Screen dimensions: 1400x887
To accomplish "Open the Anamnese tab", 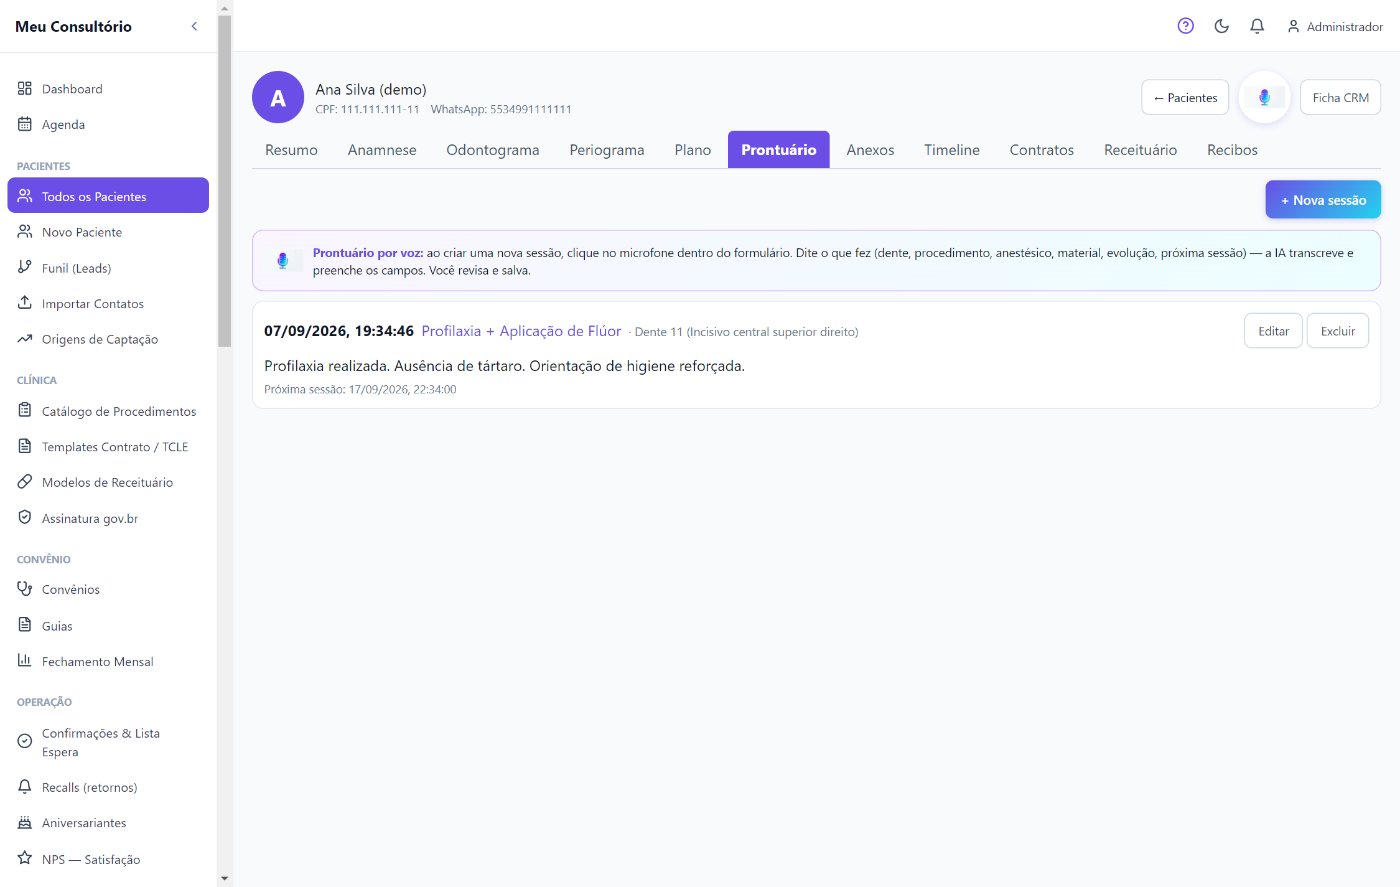I will (x=382, y=150).
